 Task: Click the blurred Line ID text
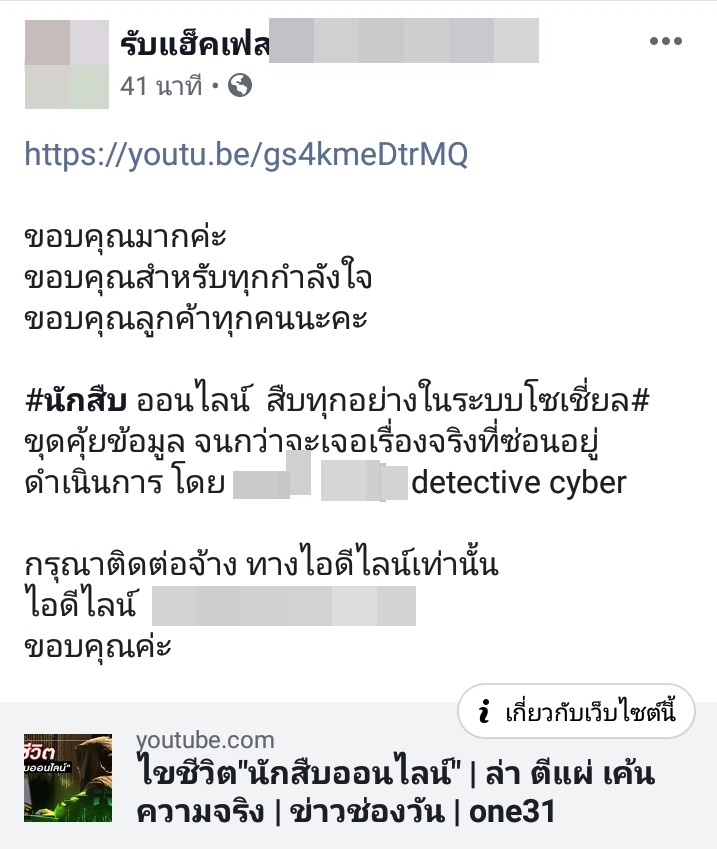[x=284, y=606]
